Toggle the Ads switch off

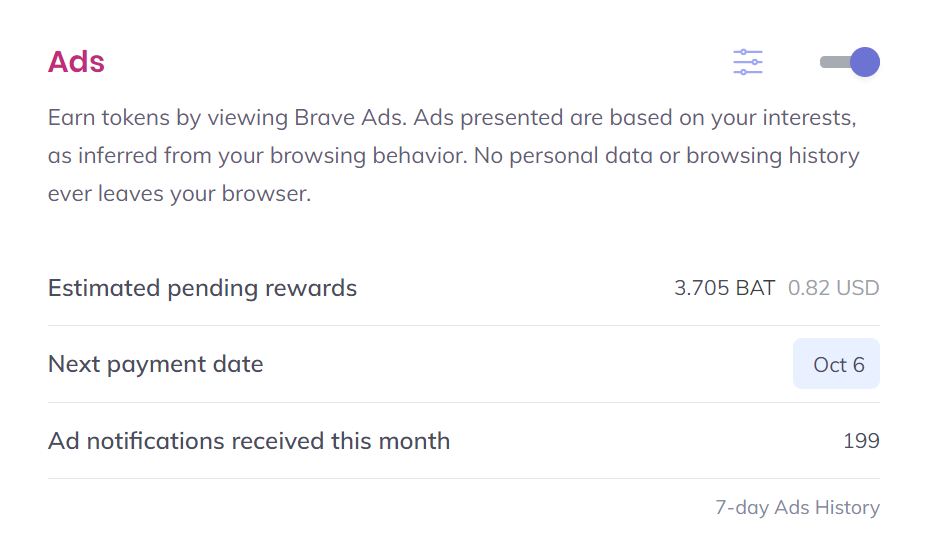coord(850,62)
